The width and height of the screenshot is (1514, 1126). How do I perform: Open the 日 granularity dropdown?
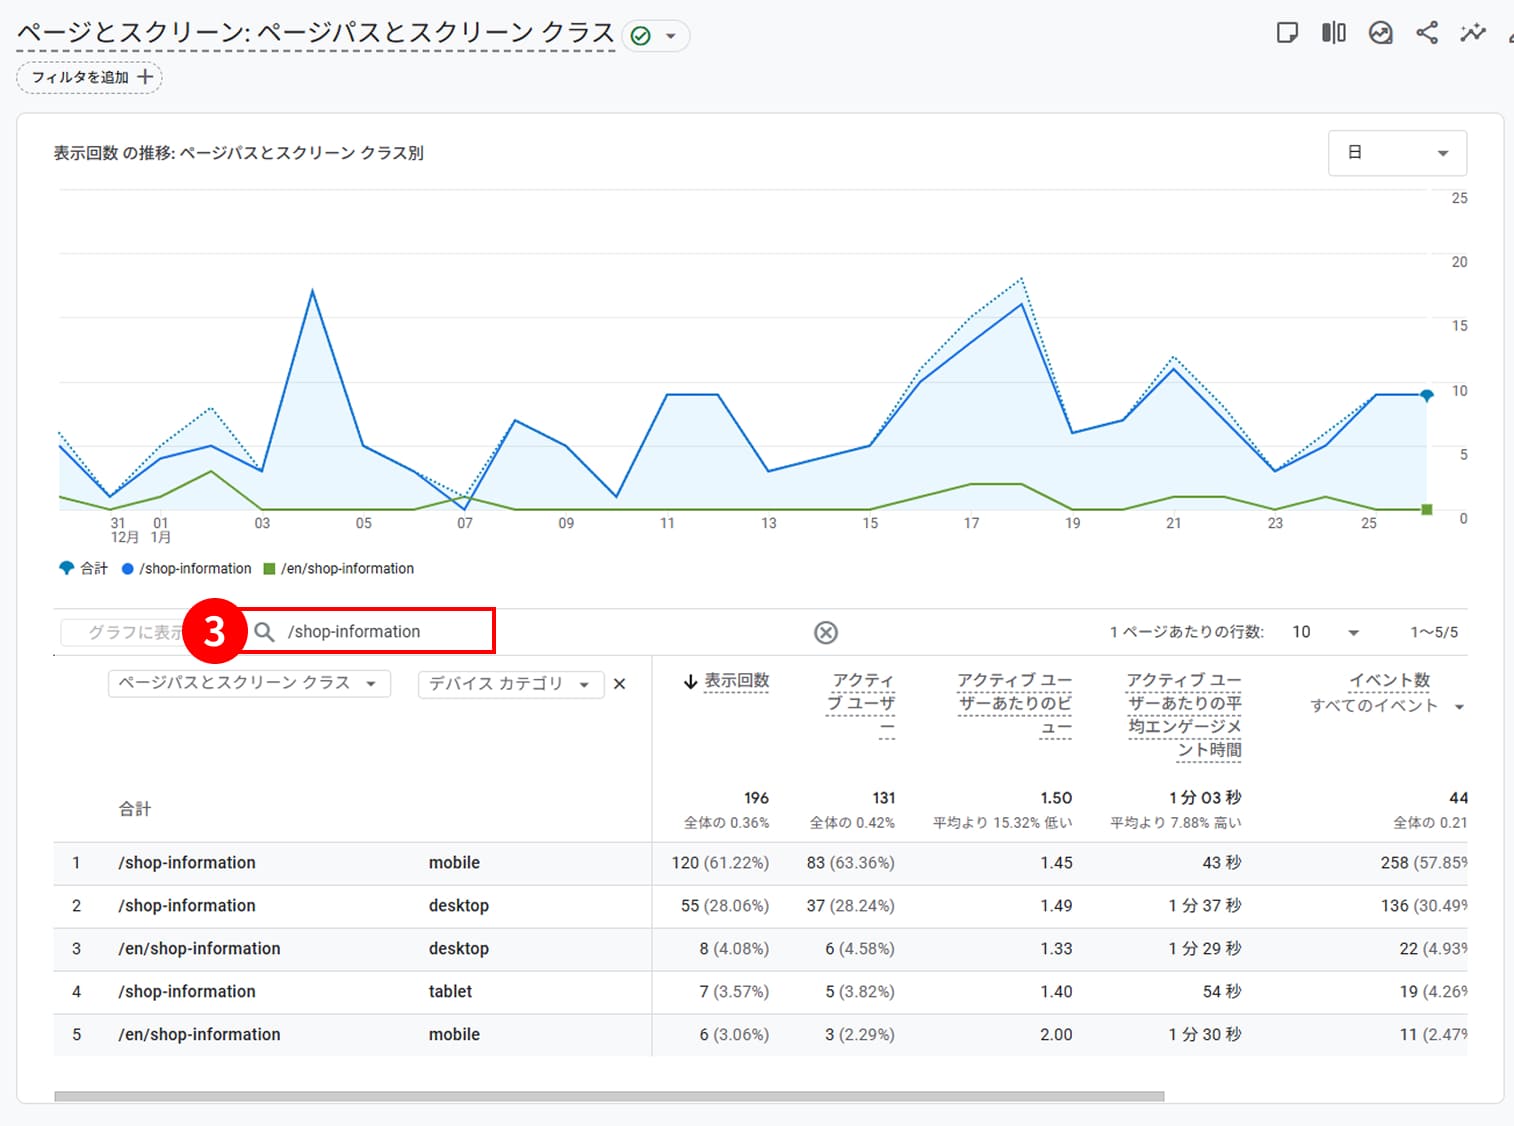tap(1397, 153)
